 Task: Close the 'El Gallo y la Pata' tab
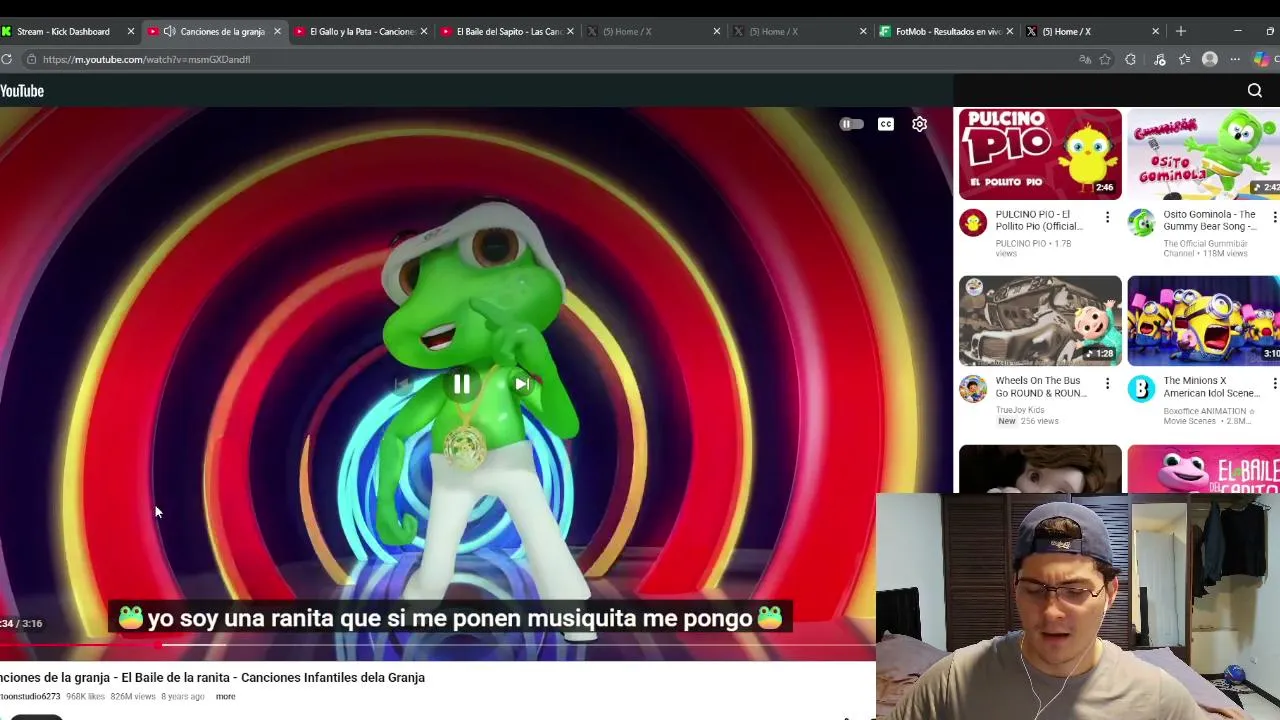[x=423, y=31]
